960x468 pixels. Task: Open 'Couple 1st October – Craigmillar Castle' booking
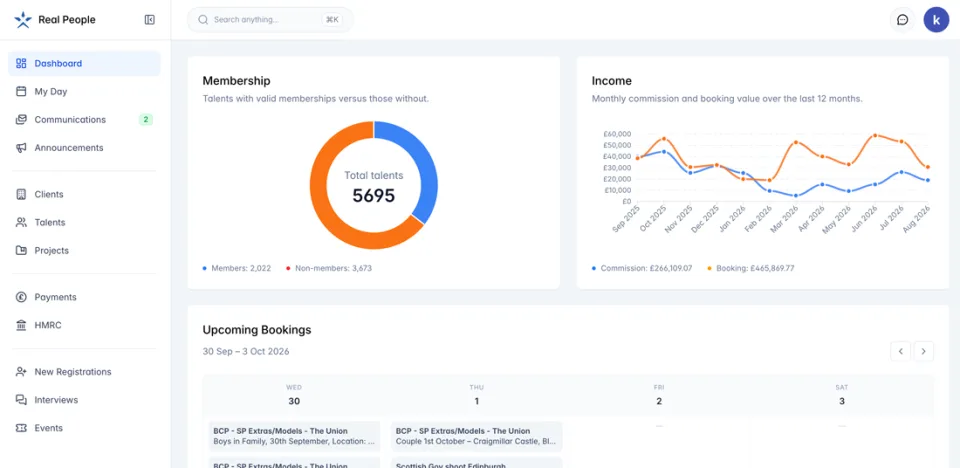point(476,436)
